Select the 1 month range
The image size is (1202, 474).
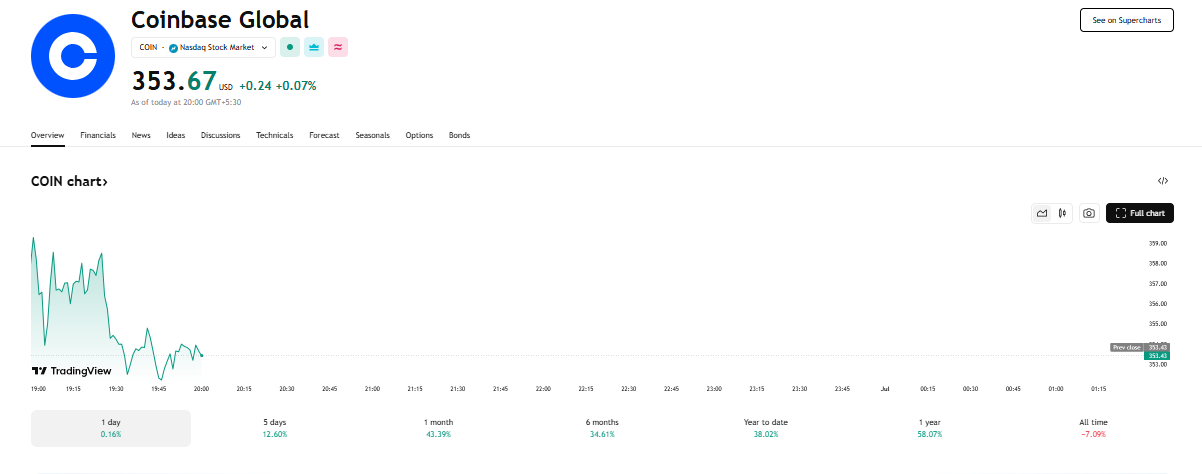pos(438,428)
